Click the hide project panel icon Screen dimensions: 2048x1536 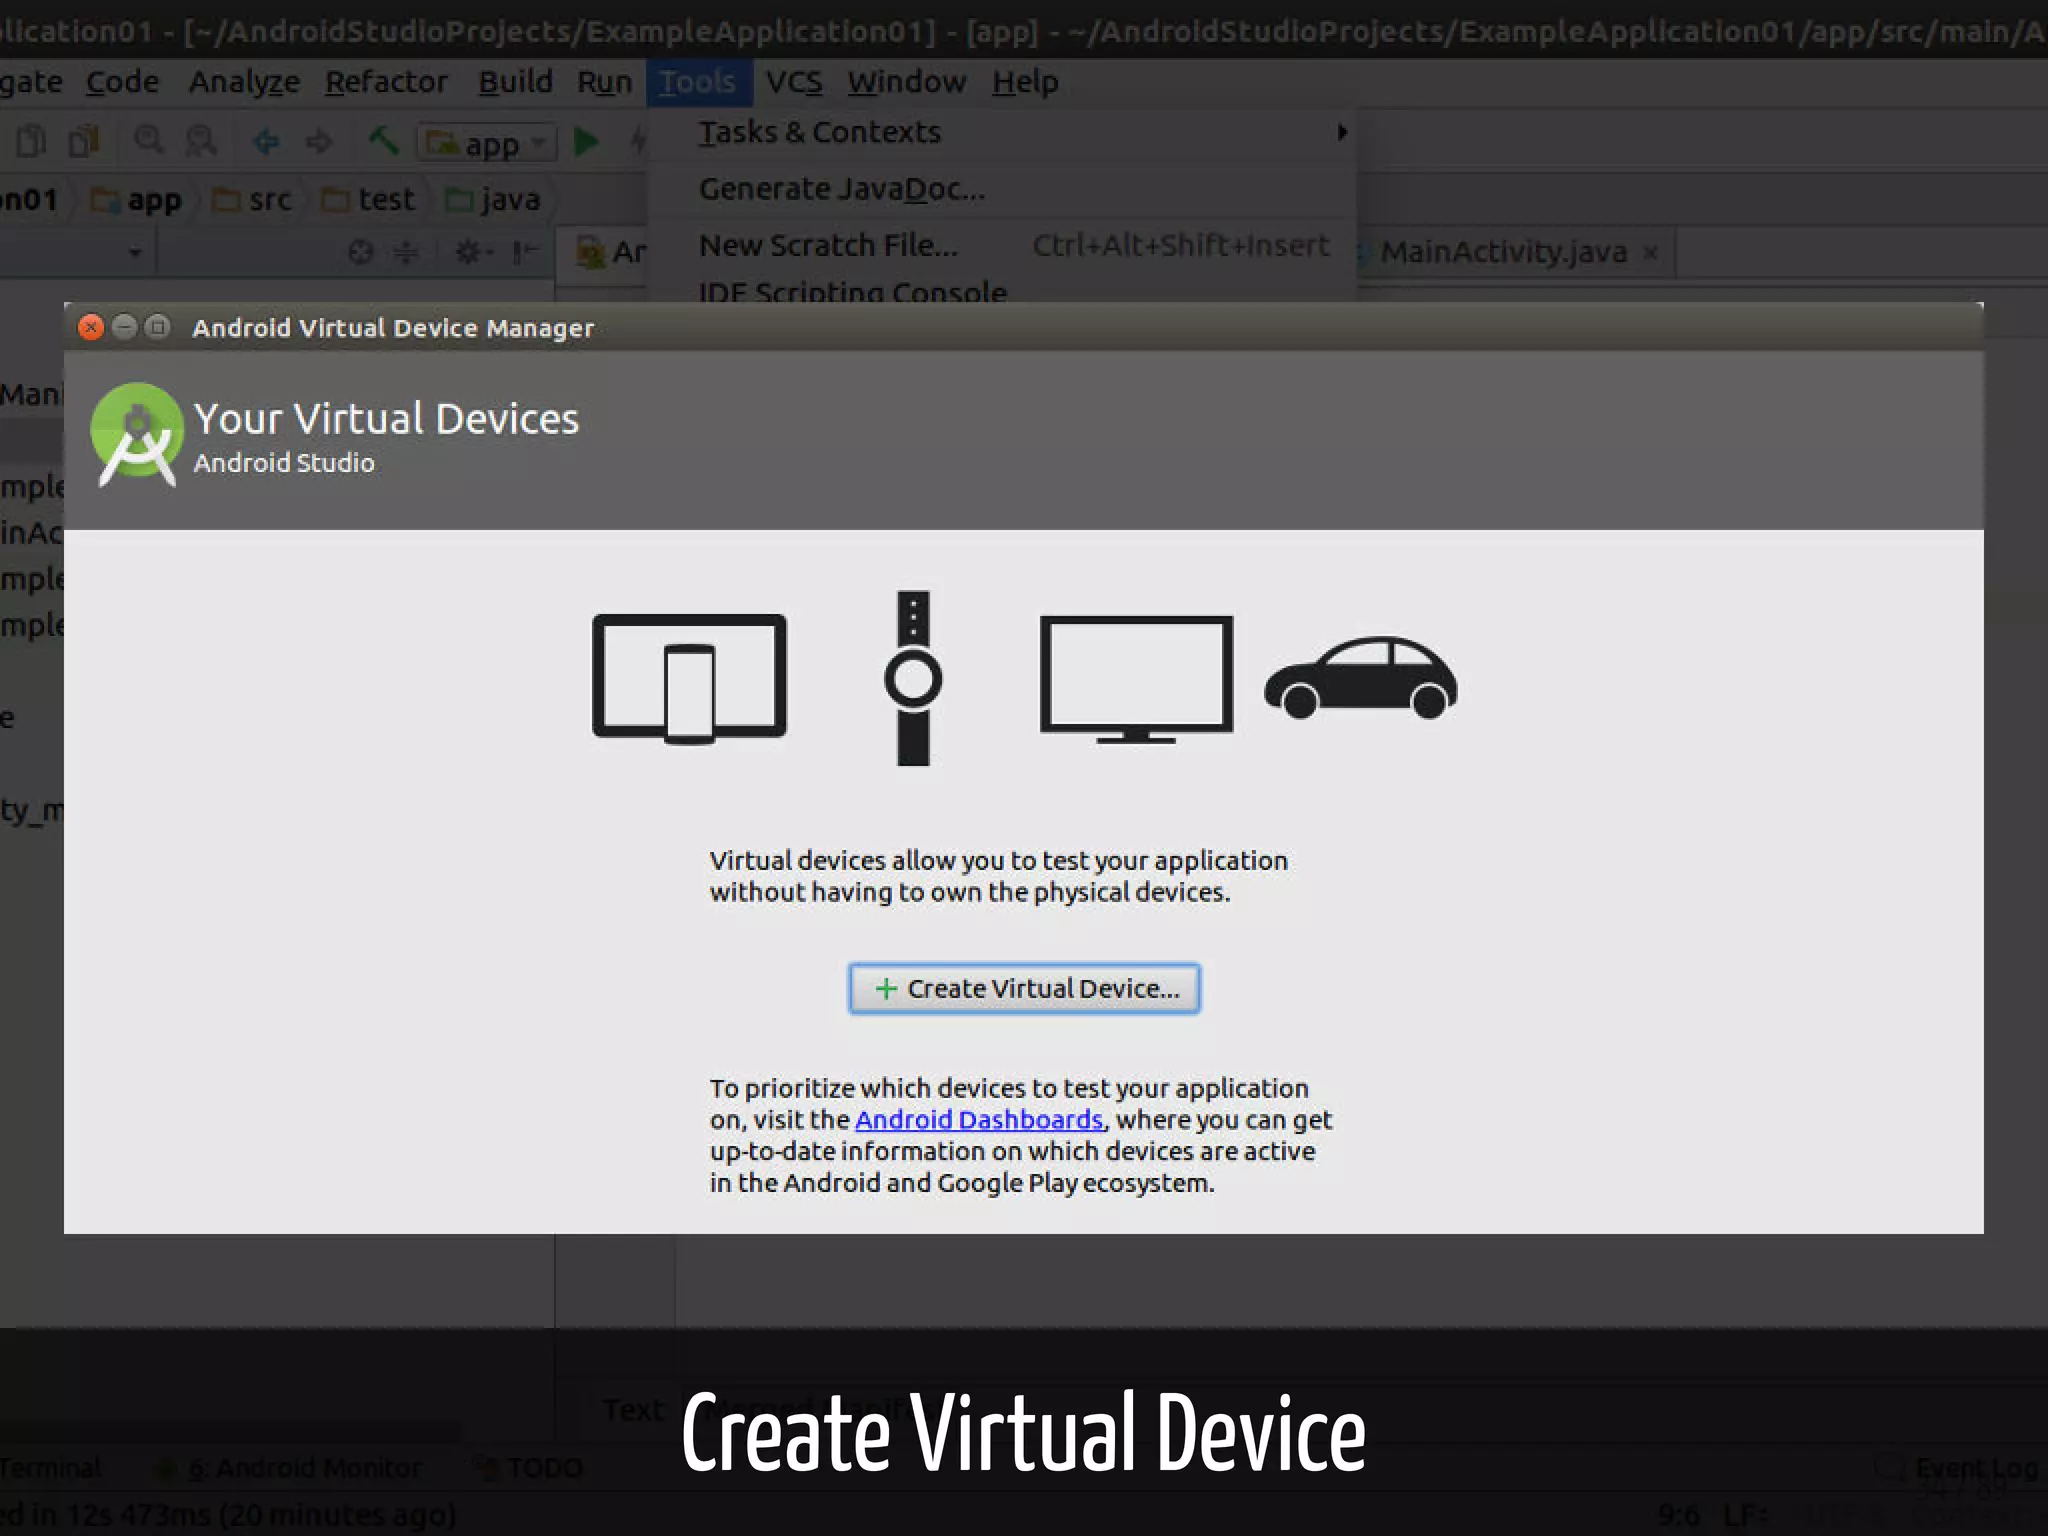tap(525, 252)
